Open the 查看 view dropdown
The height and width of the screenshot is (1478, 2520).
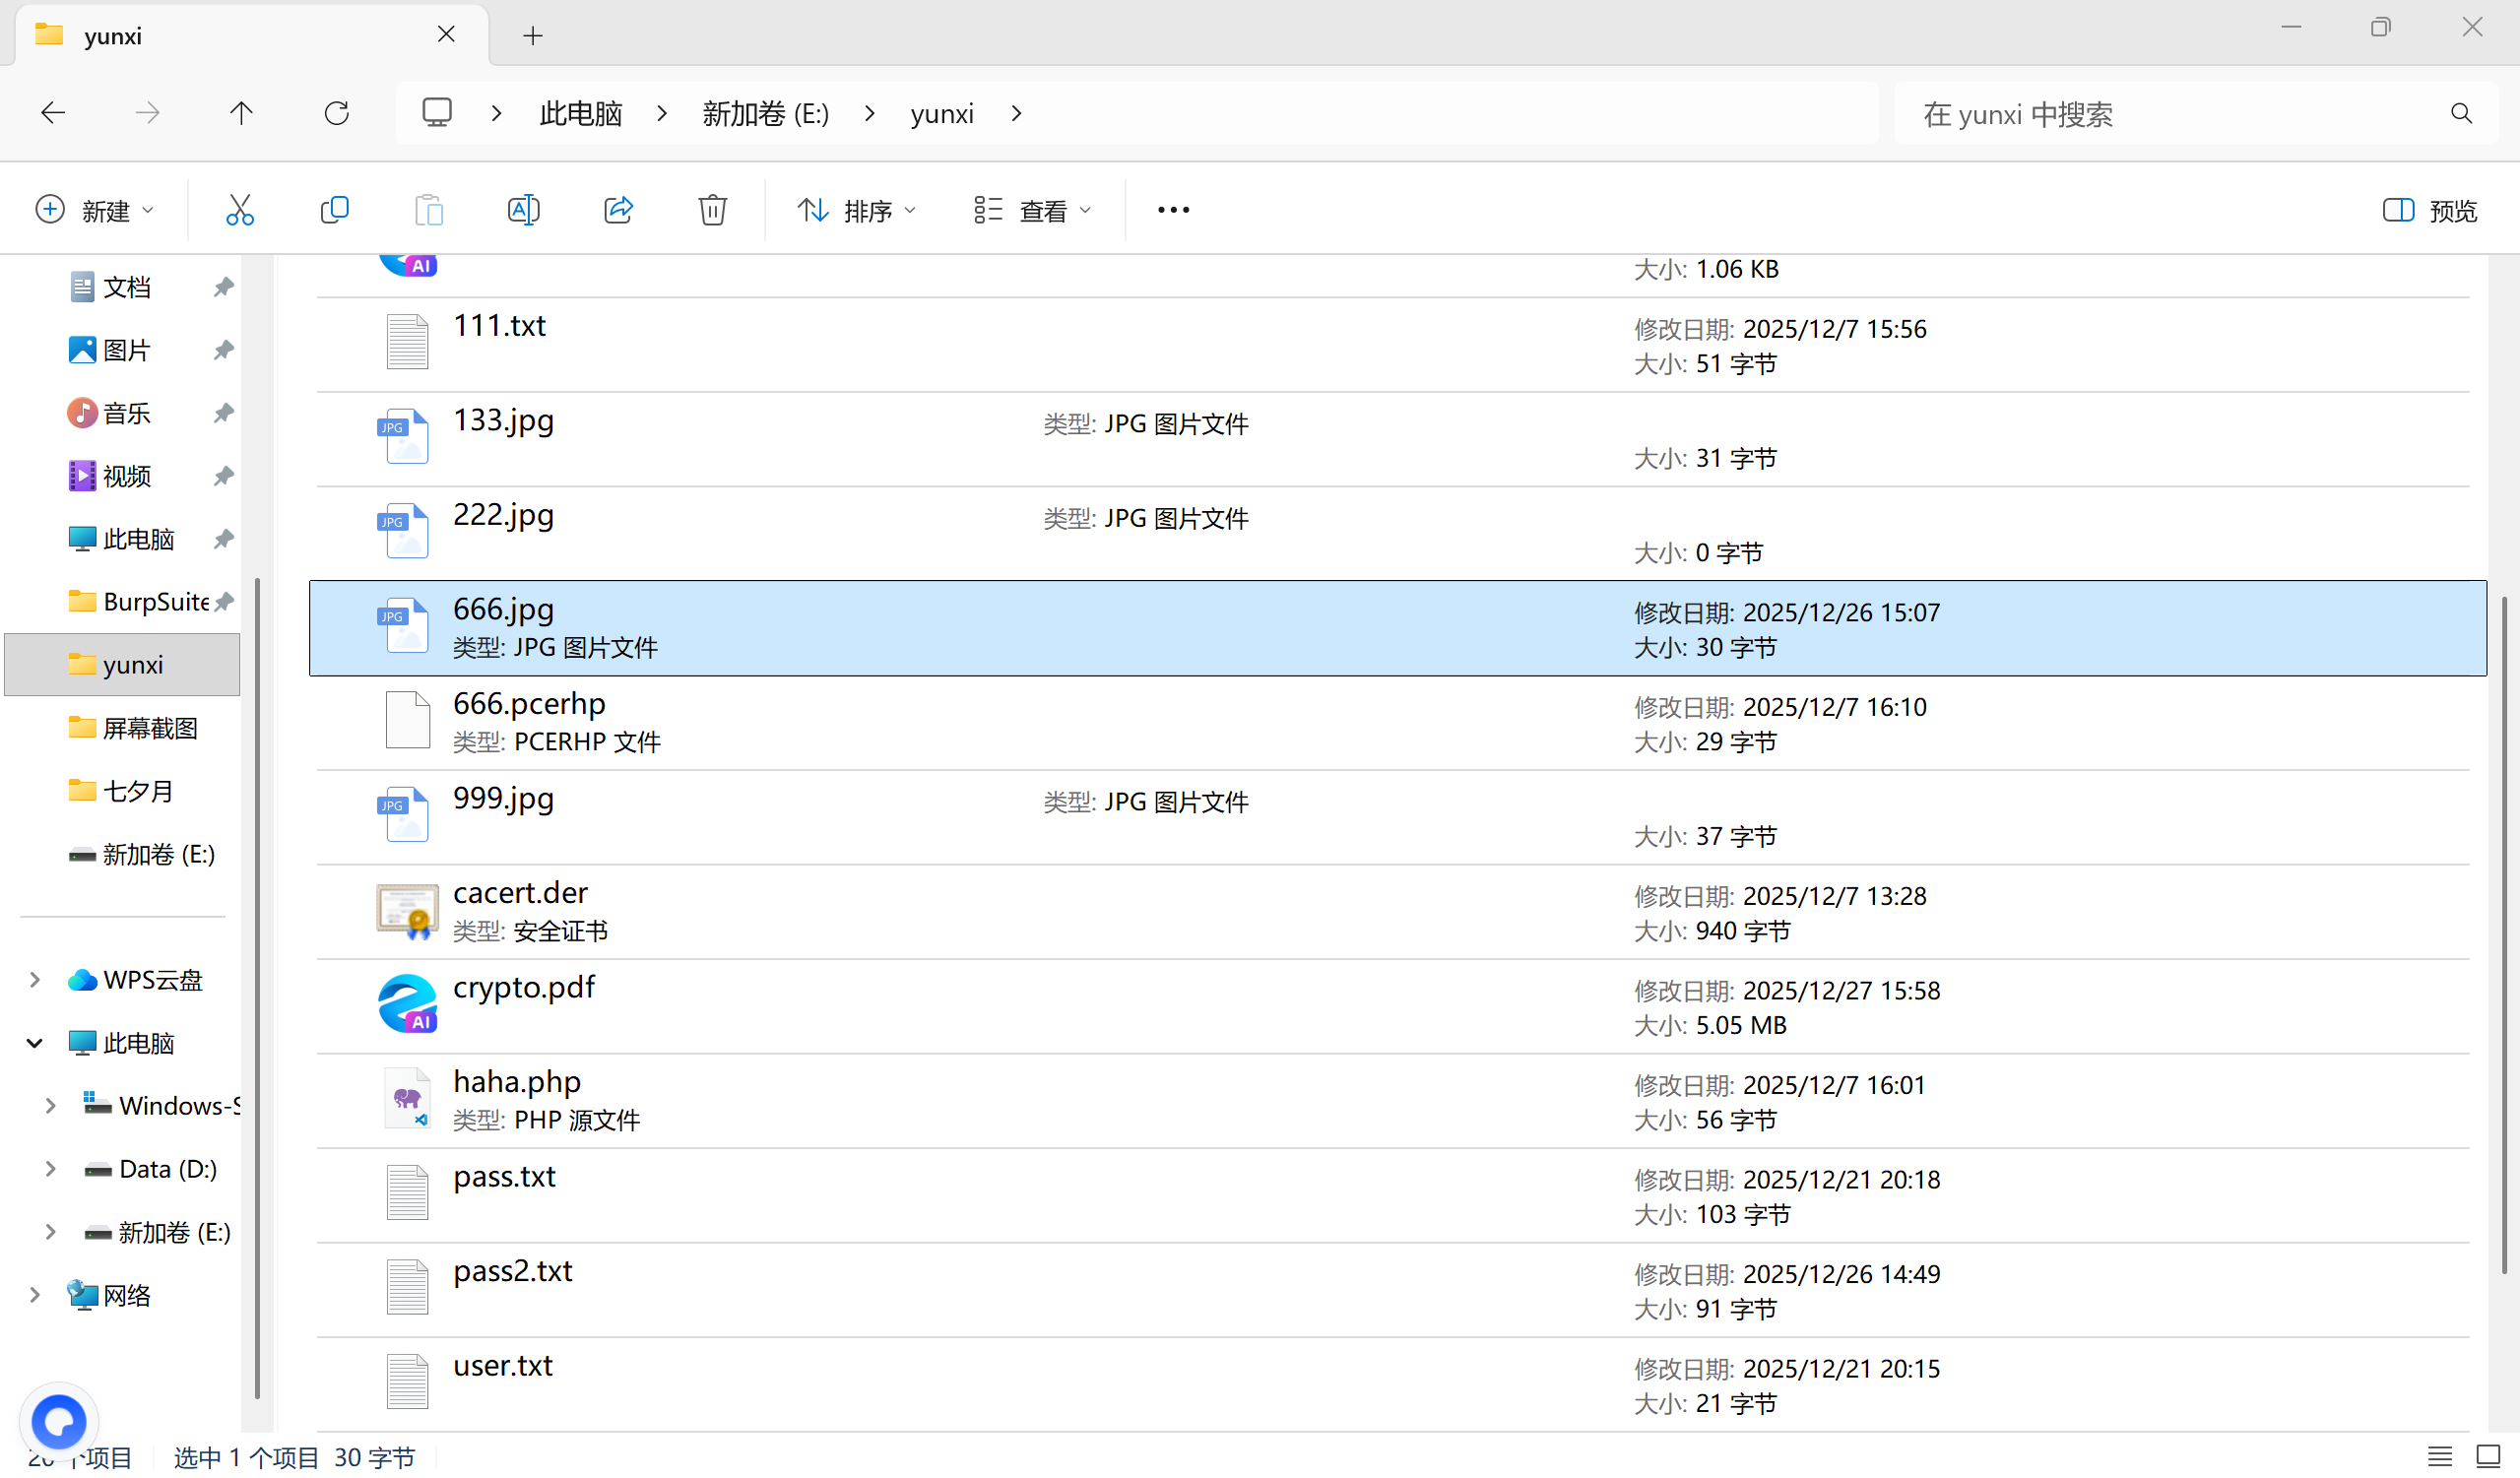(x=1032, y=210)
